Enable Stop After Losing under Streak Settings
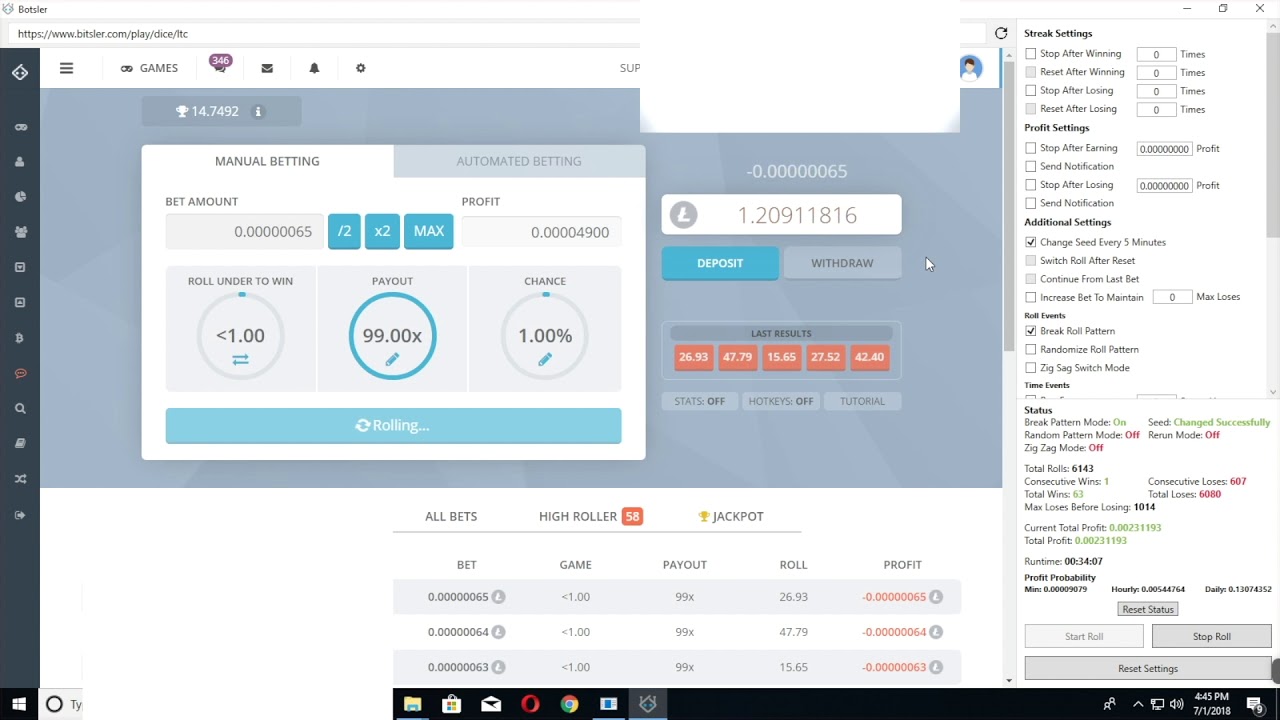The image size is (1280, 720). tap(1031, 91)
